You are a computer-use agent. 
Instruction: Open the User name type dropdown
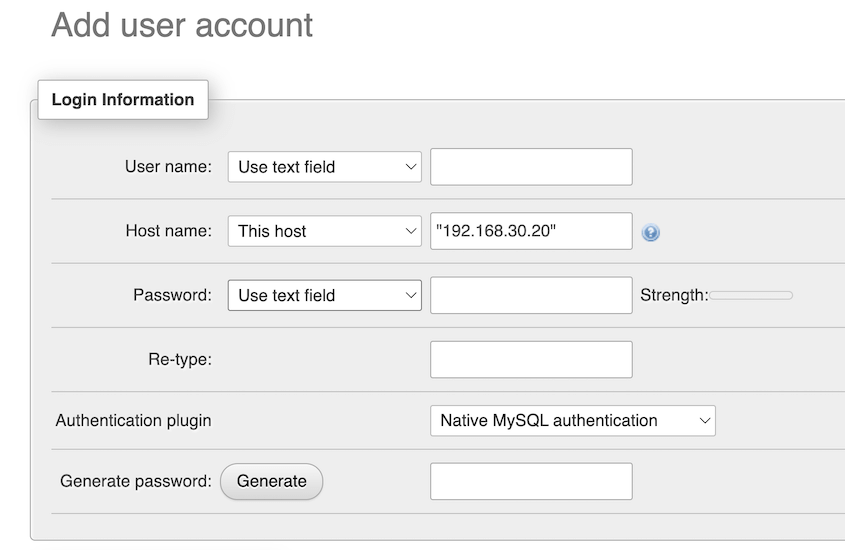(x=324, y=166)
